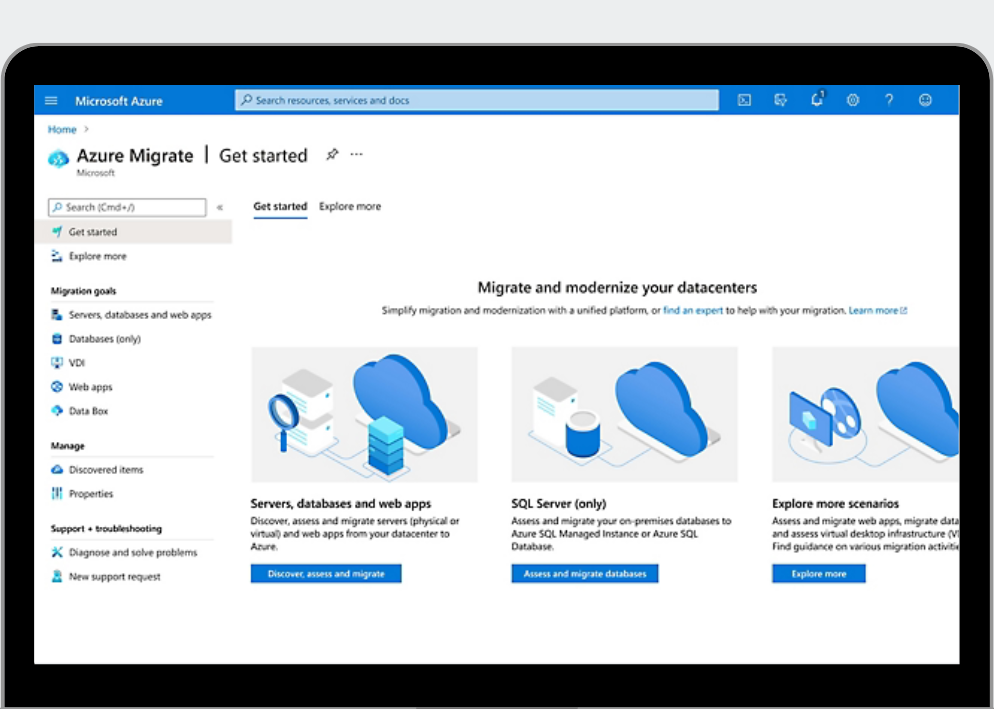The width and height of the screenshot is (994, 709).
Task: Click the Diagnose and solve problems wrench icon
Action: (57, 552)
